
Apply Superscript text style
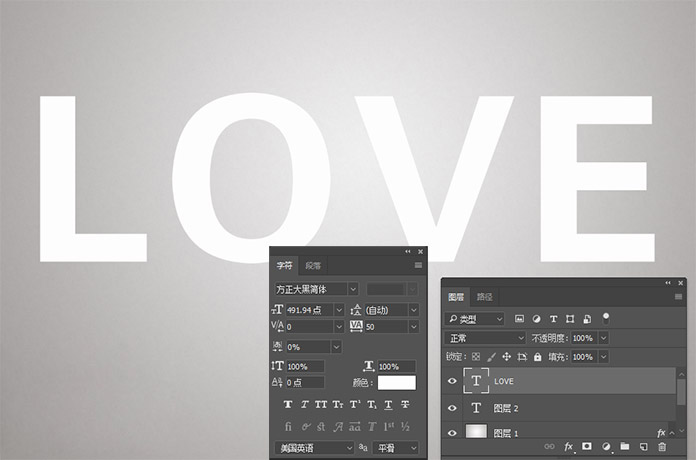[355, 404]
